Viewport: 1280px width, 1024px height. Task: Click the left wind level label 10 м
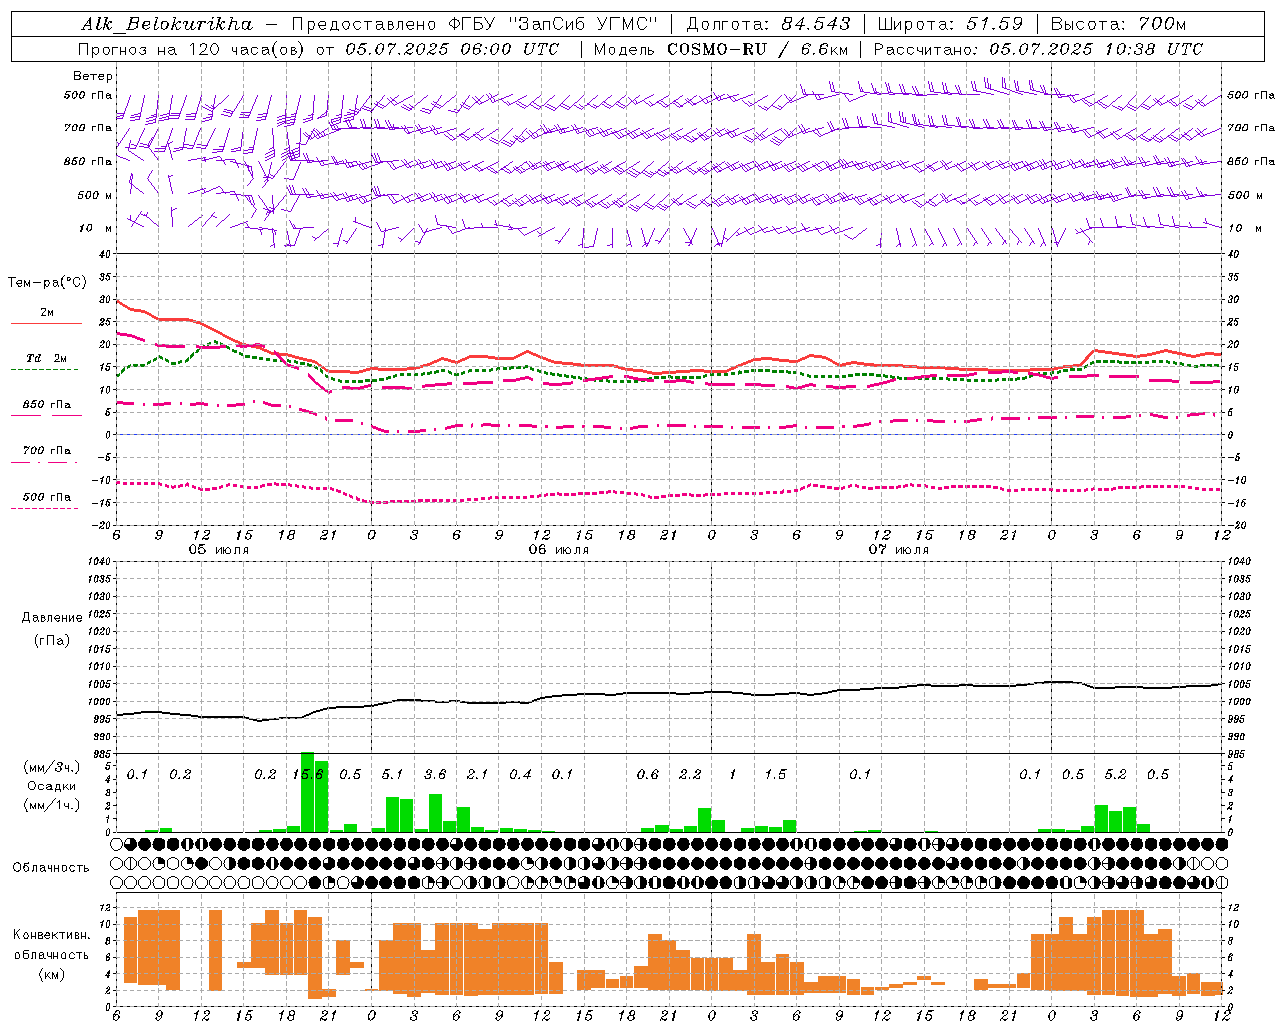[x=95, y=228]
